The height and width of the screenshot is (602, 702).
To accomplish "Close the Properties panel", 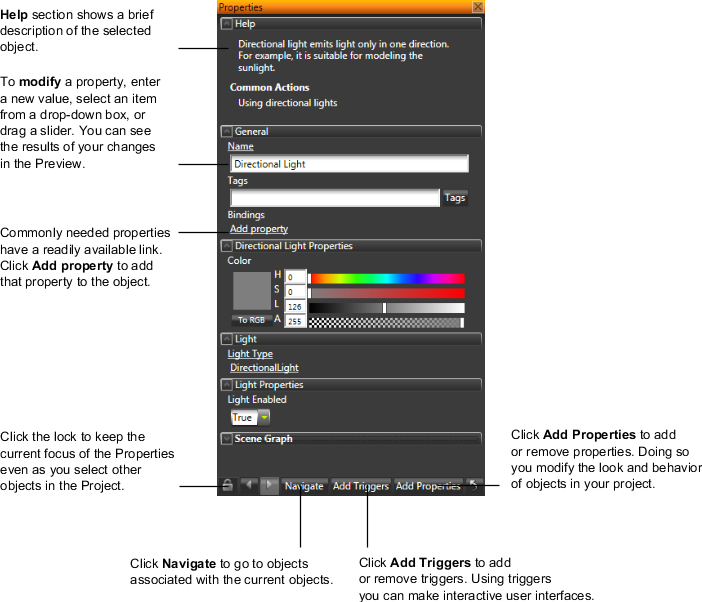I will (x=478, y=7).
